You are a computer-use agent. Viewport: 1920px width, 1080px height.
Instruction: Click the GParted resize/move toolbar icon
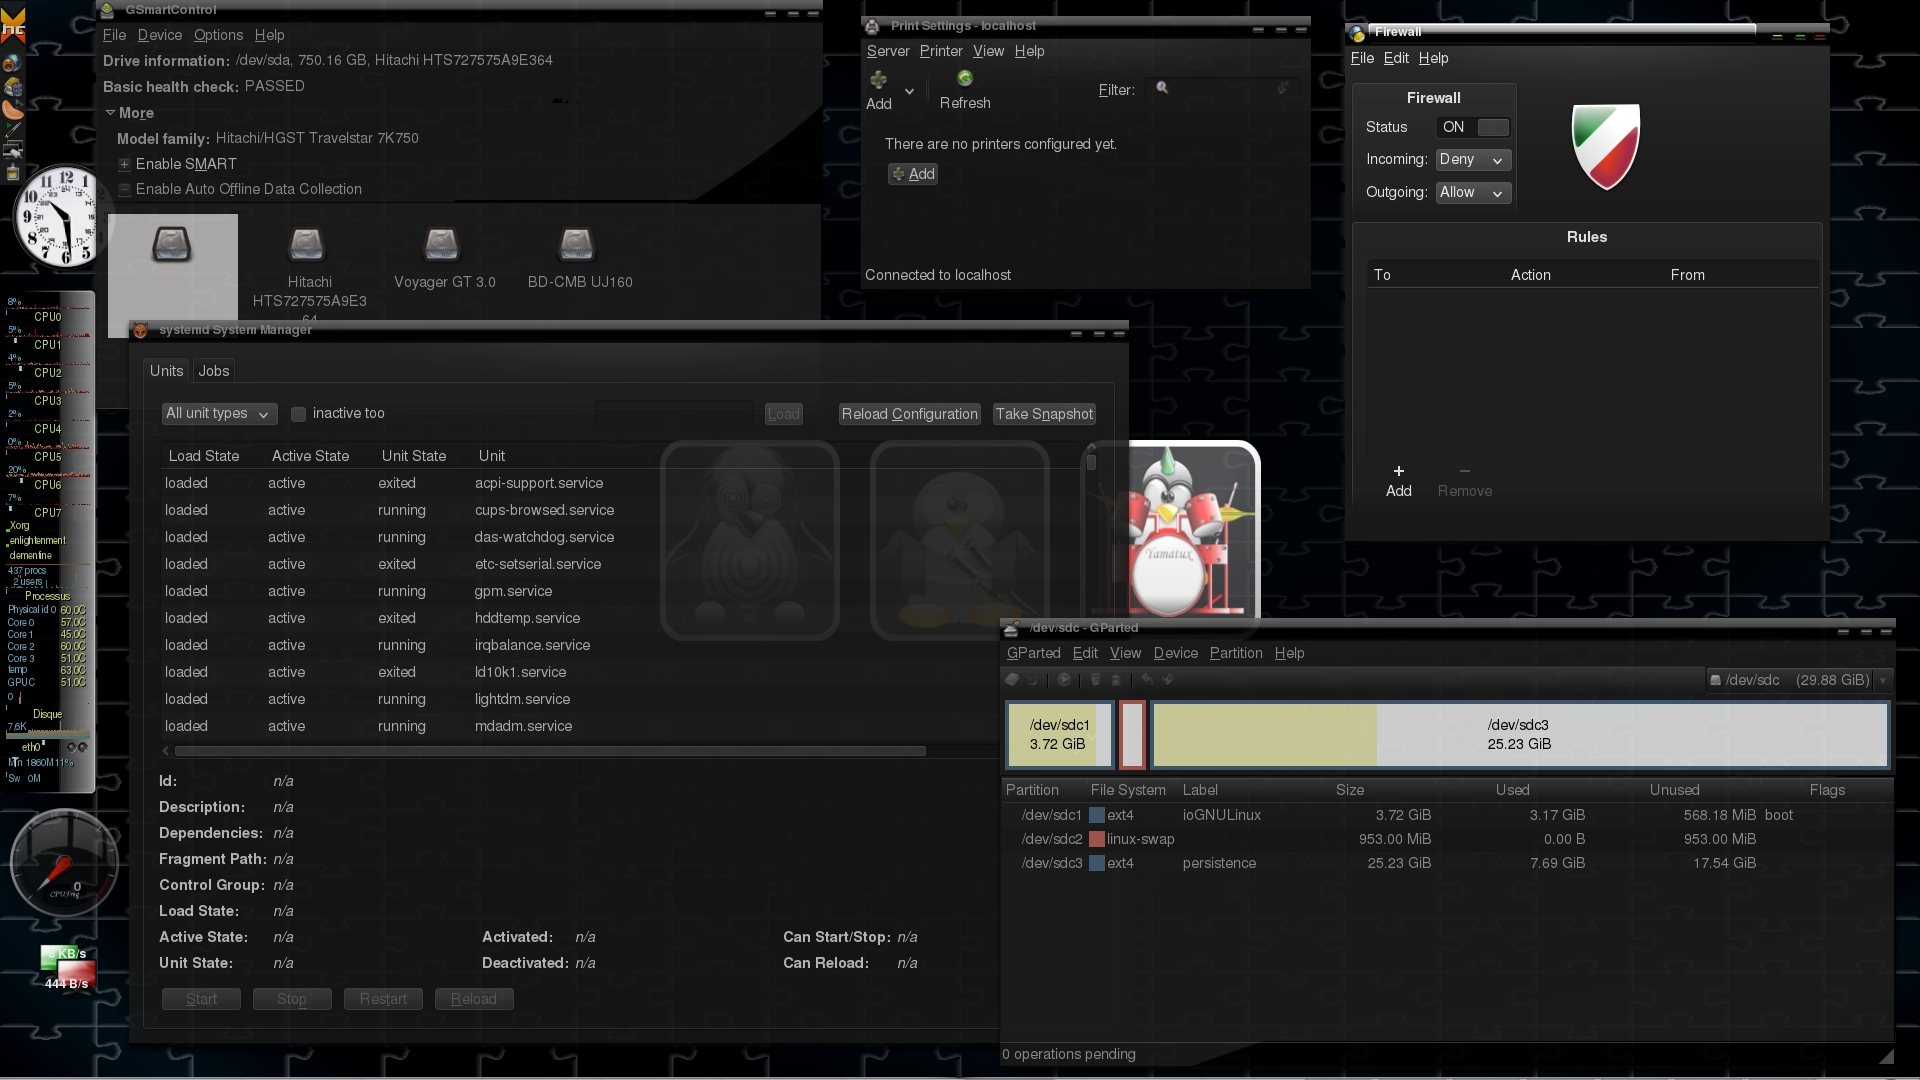1064,680
